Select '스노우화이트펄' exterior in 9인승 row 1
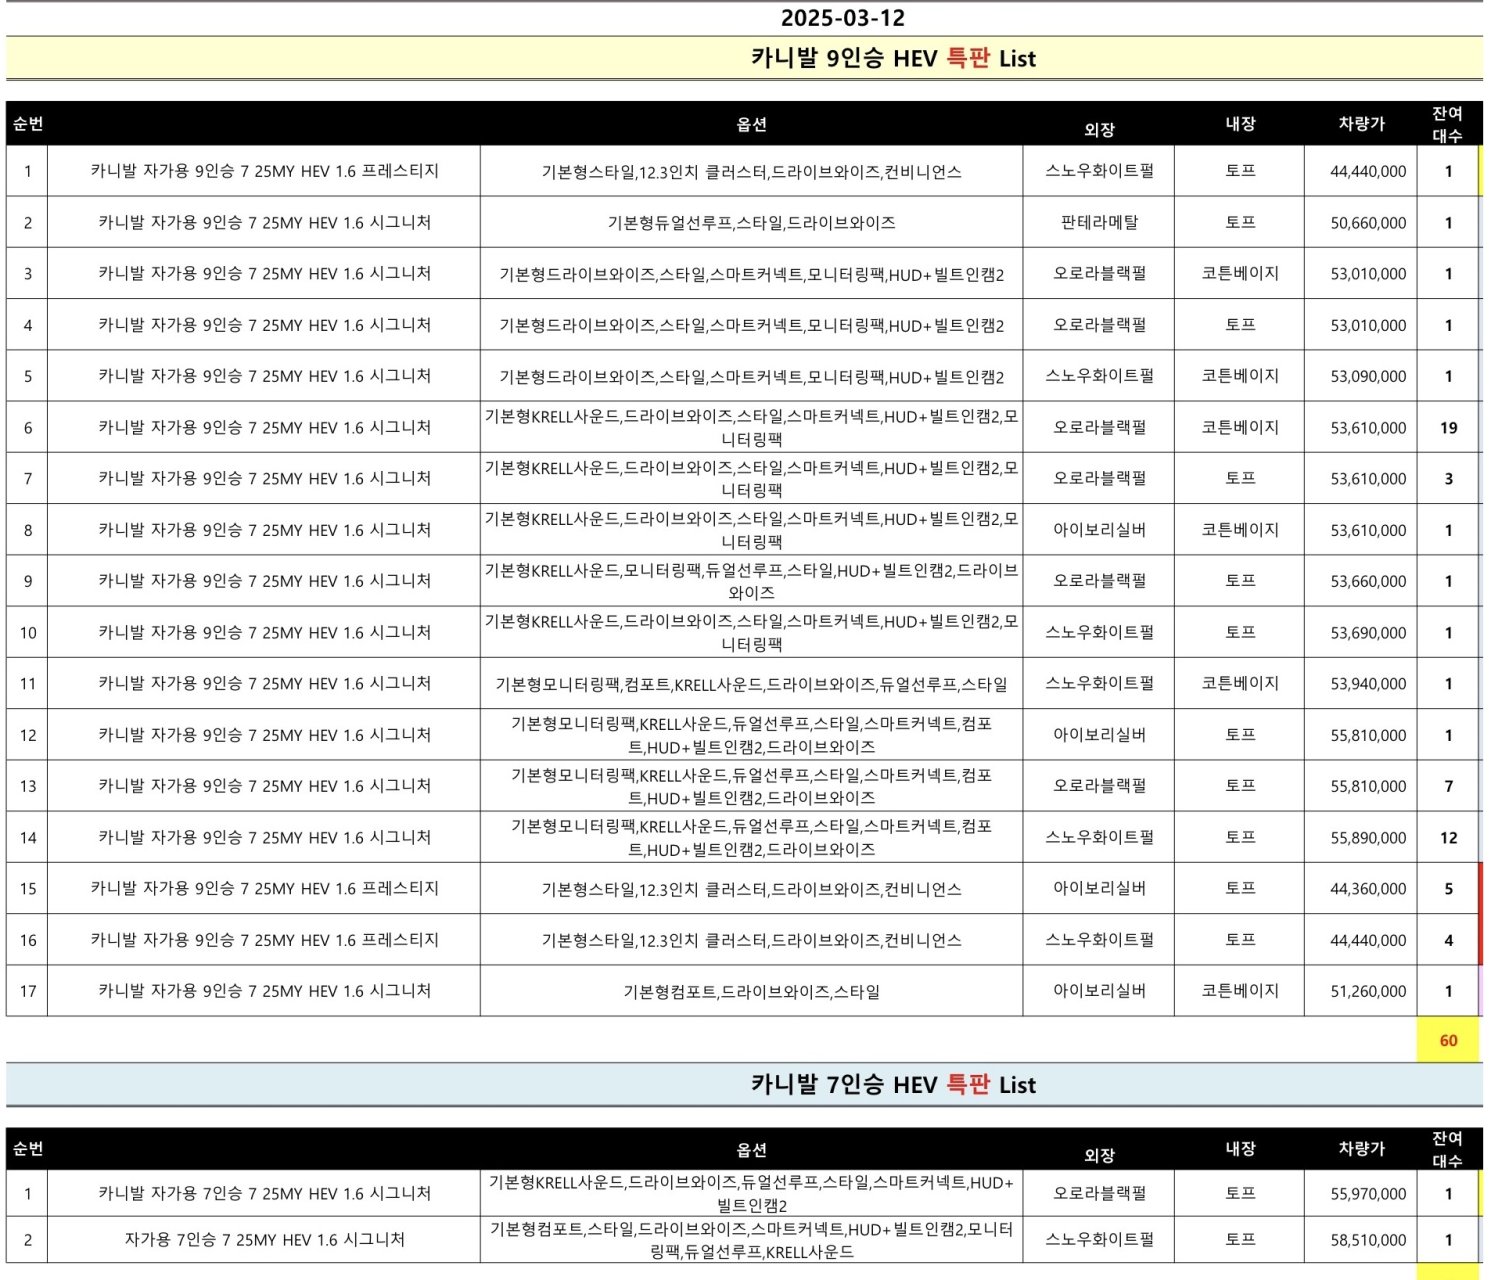Screen dimensions: 1491x1280 pos(1099,171)
